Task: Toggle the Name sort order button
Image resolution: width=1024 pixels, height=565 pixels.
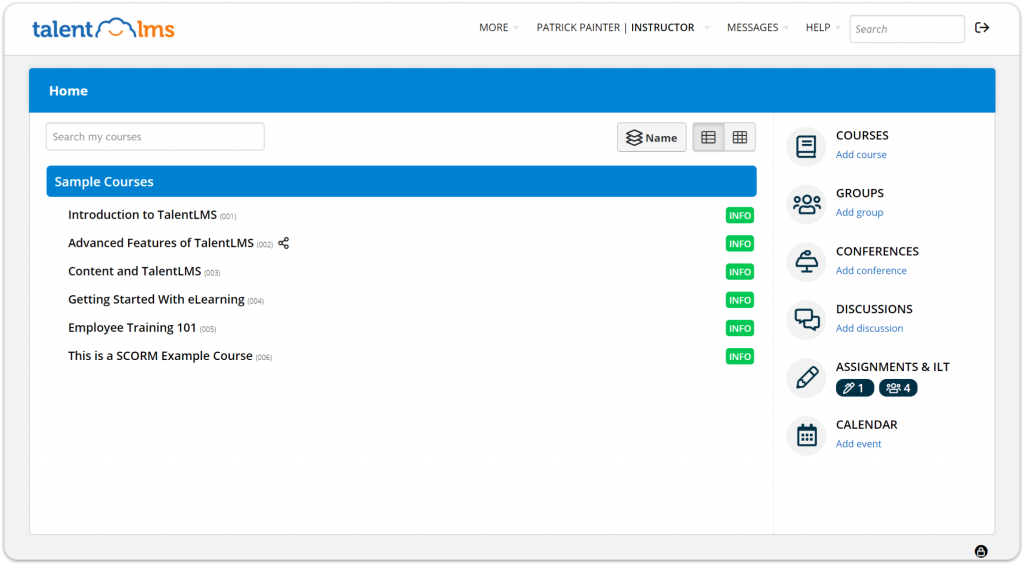Action: [x=652, y=138]
